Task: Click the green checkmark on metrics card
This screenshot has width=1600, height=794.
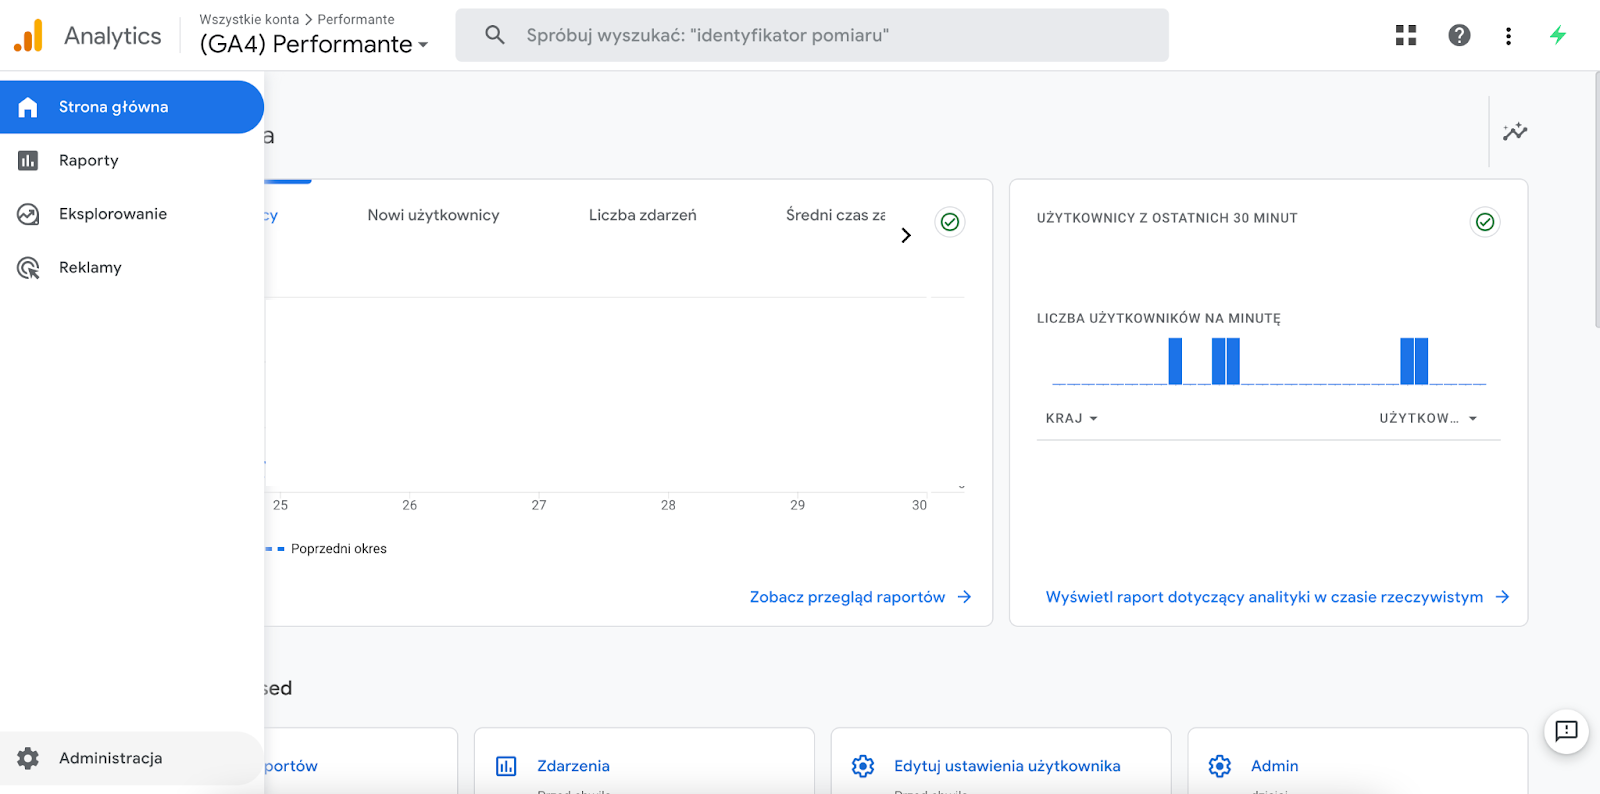Action: click(x=950, y=222)
